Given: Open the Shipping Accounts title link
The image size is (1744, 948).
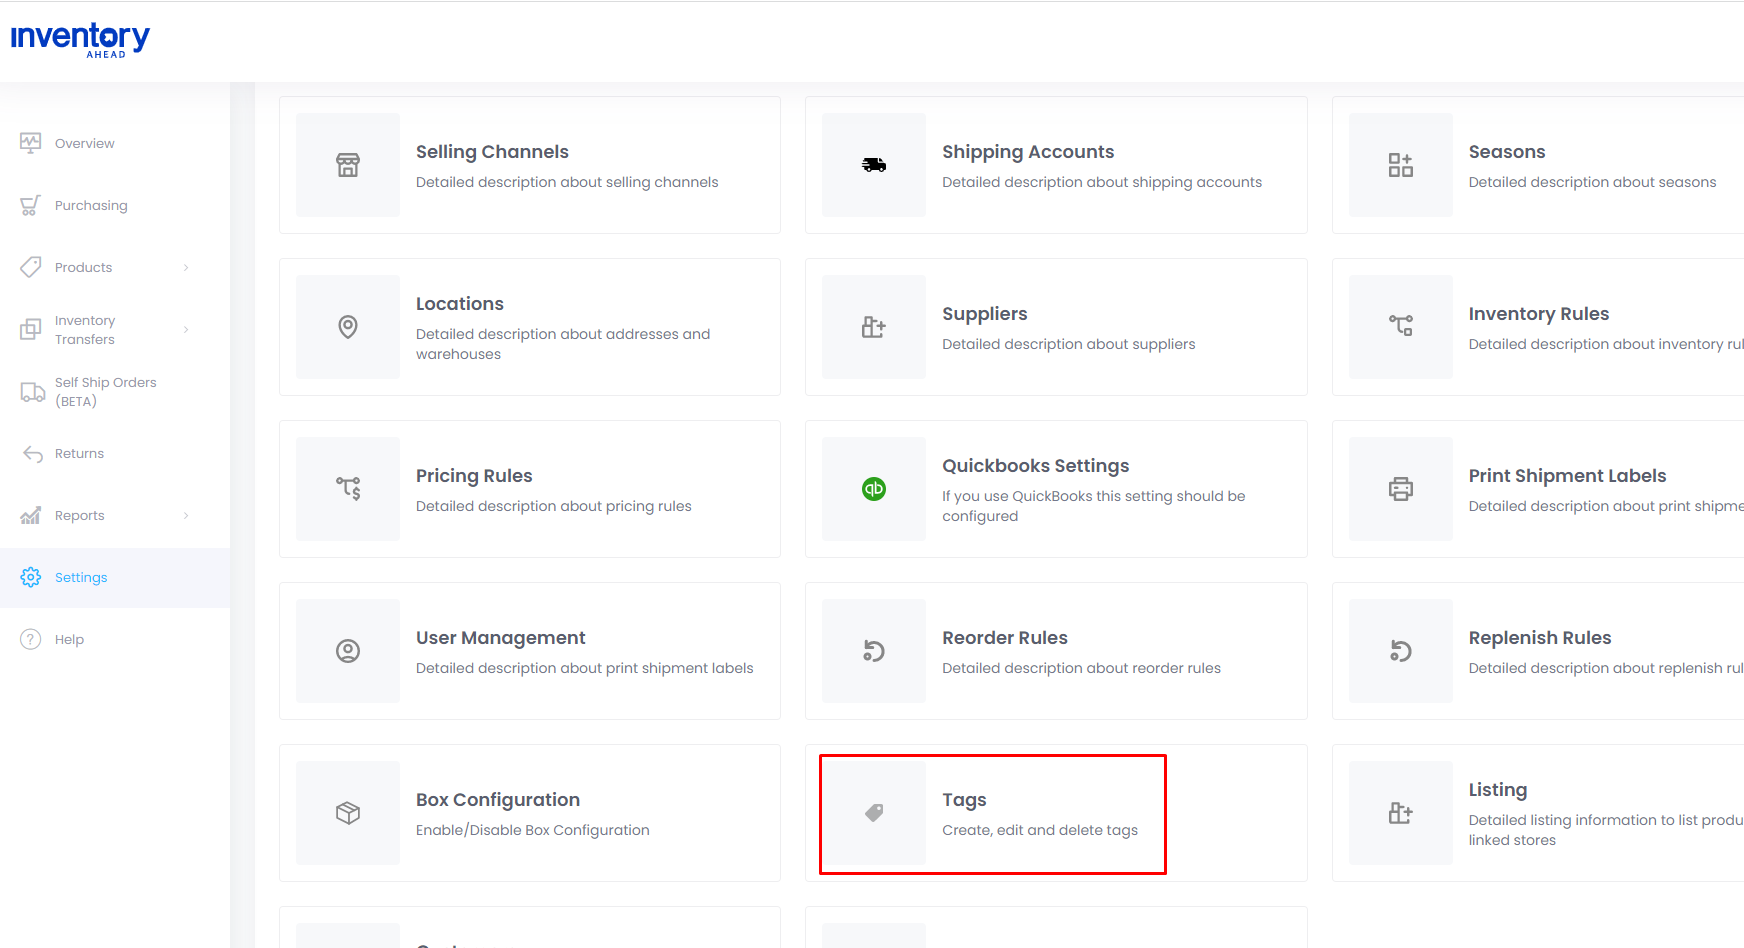Looking at the screenshot, I should [1028, 152].
